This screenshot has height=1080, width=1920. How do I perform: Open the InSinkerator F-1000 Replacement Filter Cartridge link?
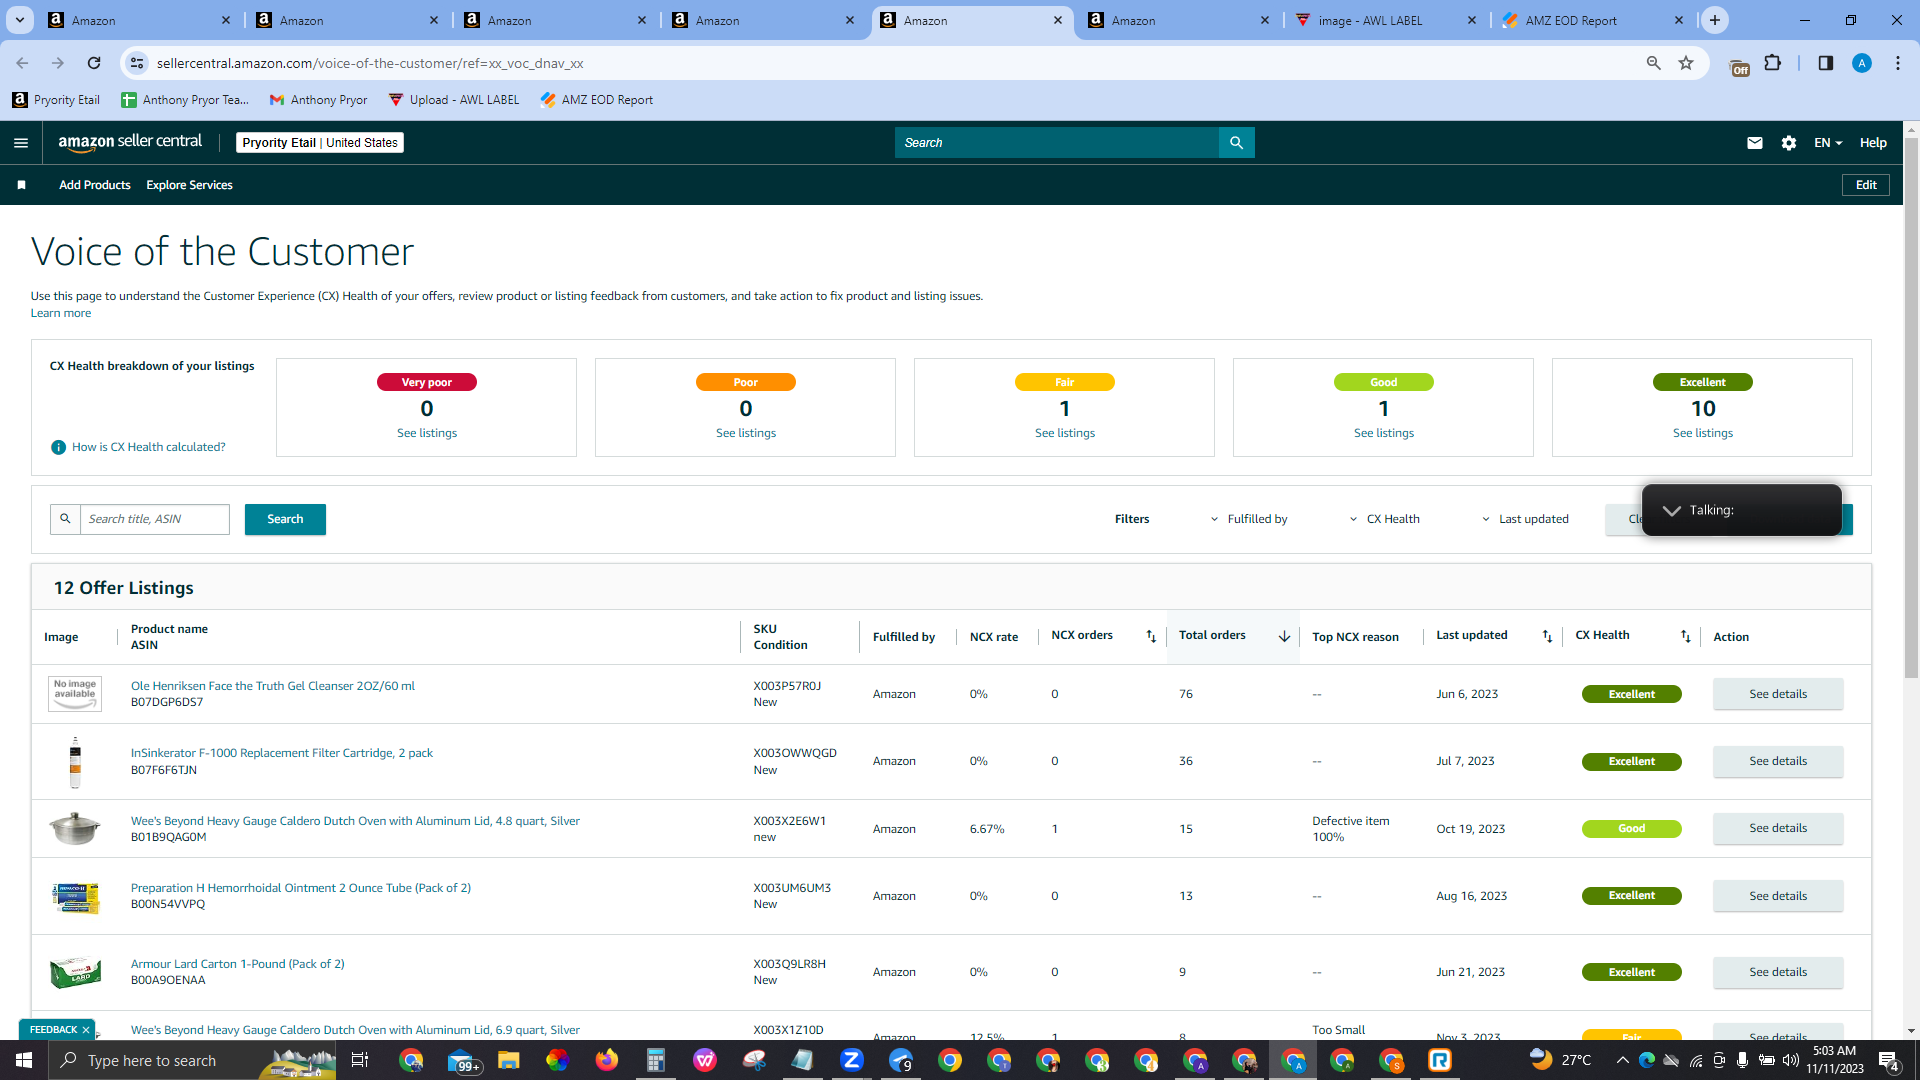282,753
